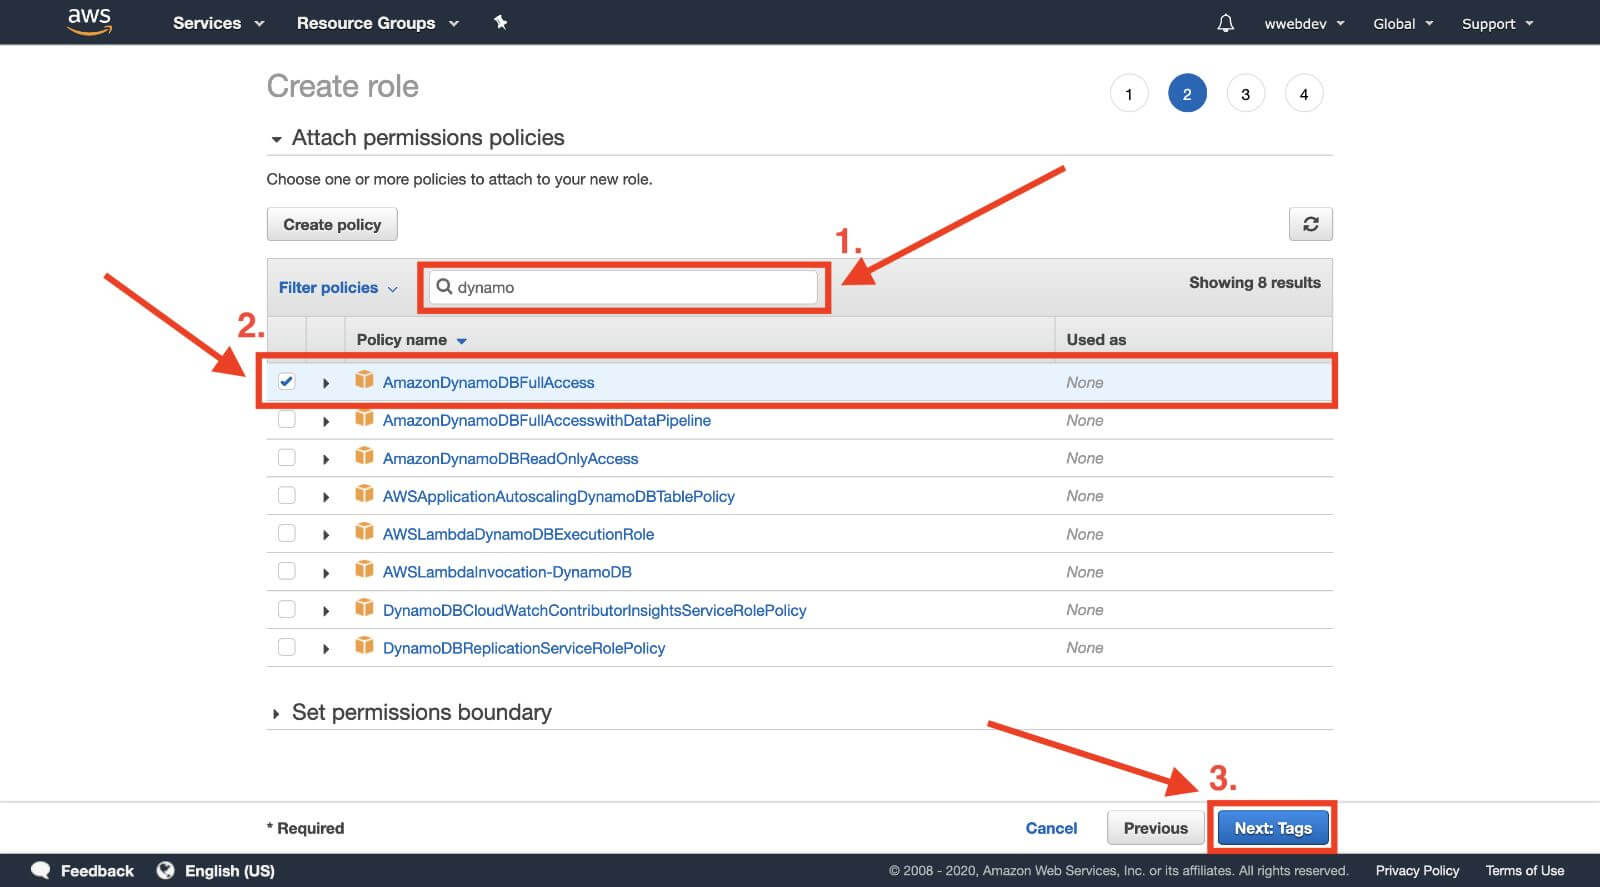Collapse the Attach permissions policies section
This screenshot has width=1600, height=887.
click(276, 140)
